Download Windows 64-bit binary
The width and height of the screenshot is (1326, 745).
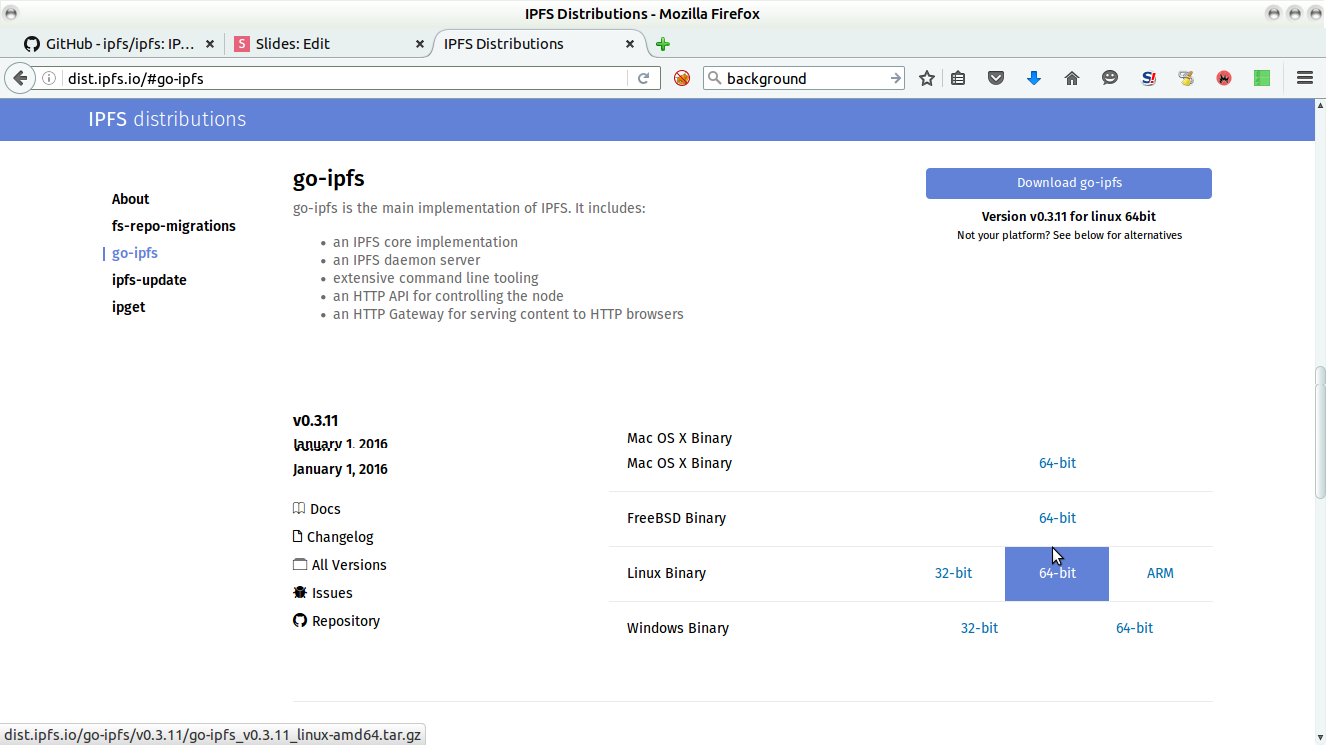(x=1134, y=628)
